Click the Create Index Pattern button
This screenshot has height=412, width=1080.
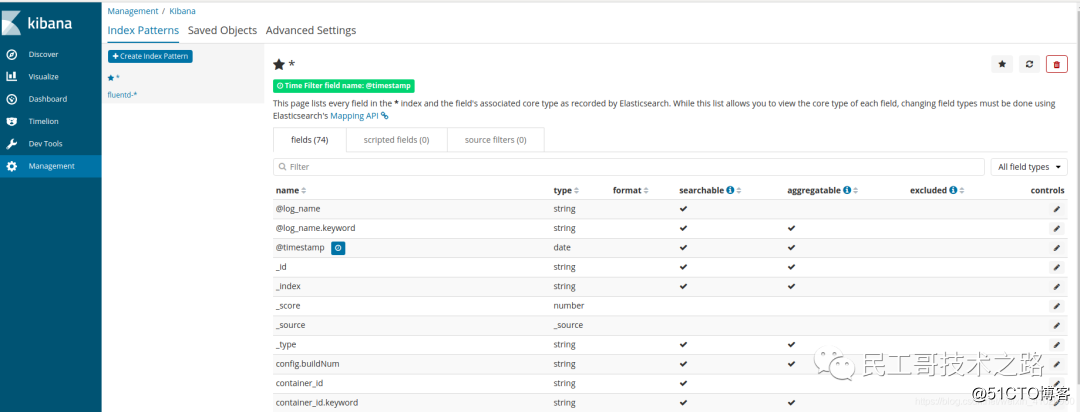point(150,56)
